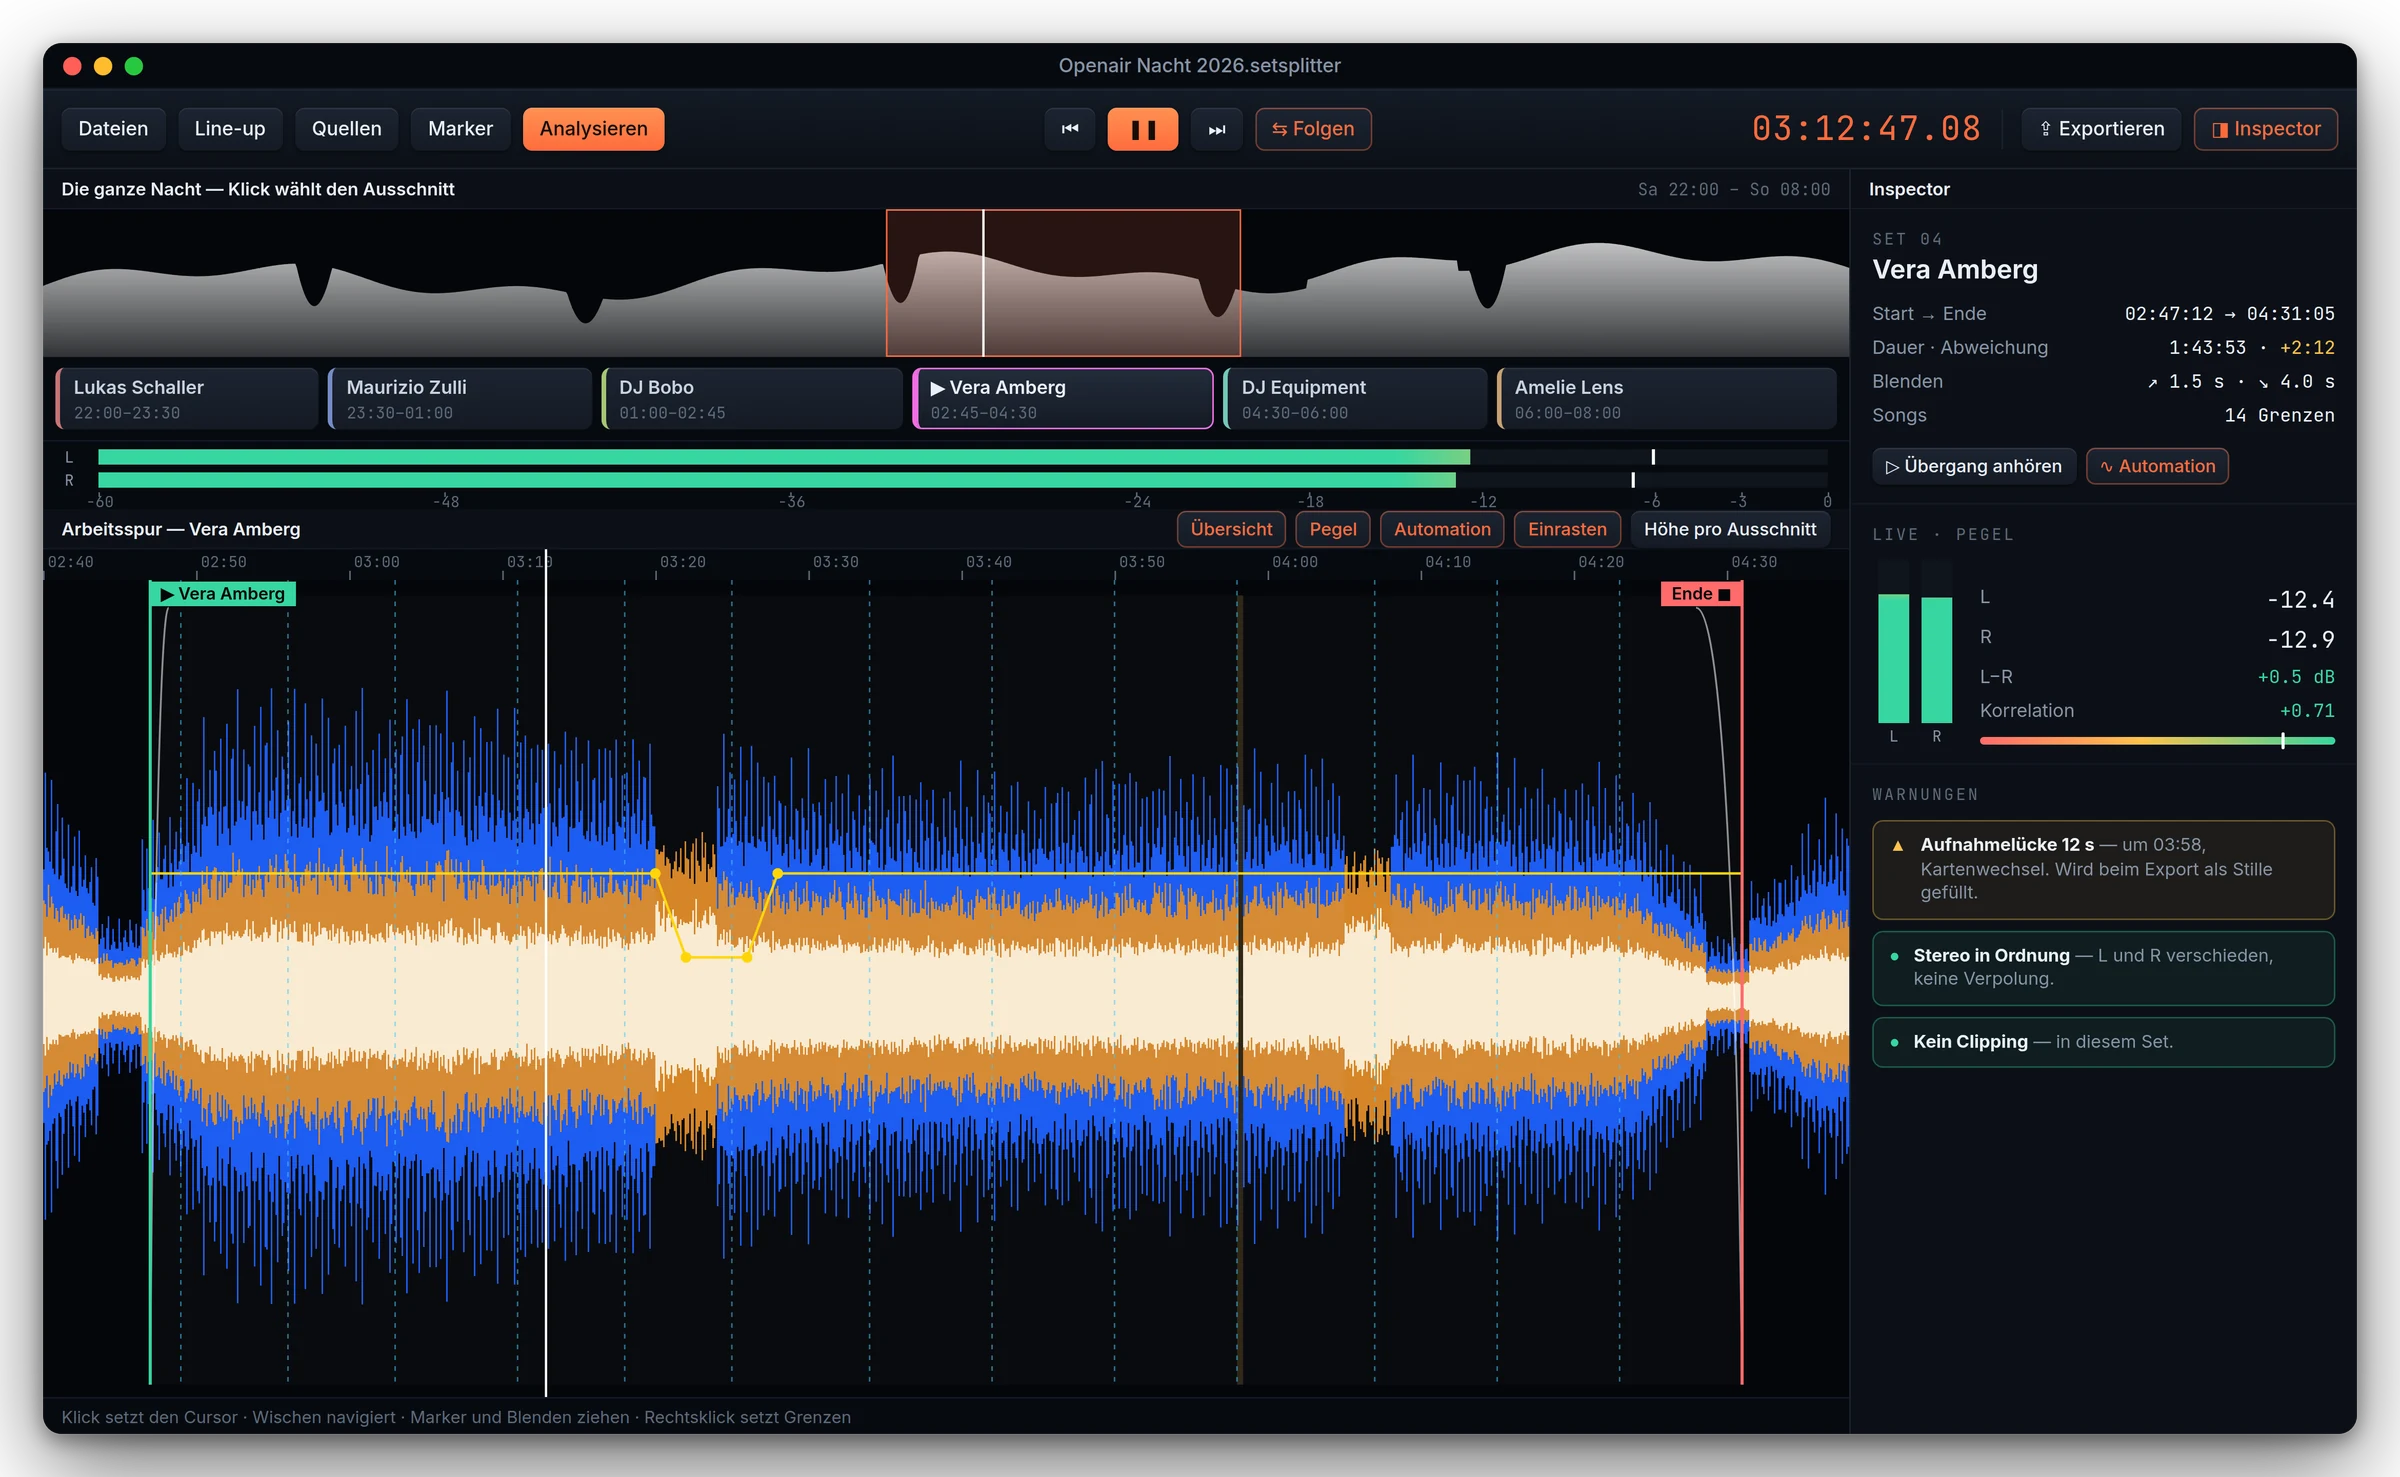Skip forward to the next marker
Screen dimensions: 2400x1477
pyautogui.click(x=1216, y=129)
